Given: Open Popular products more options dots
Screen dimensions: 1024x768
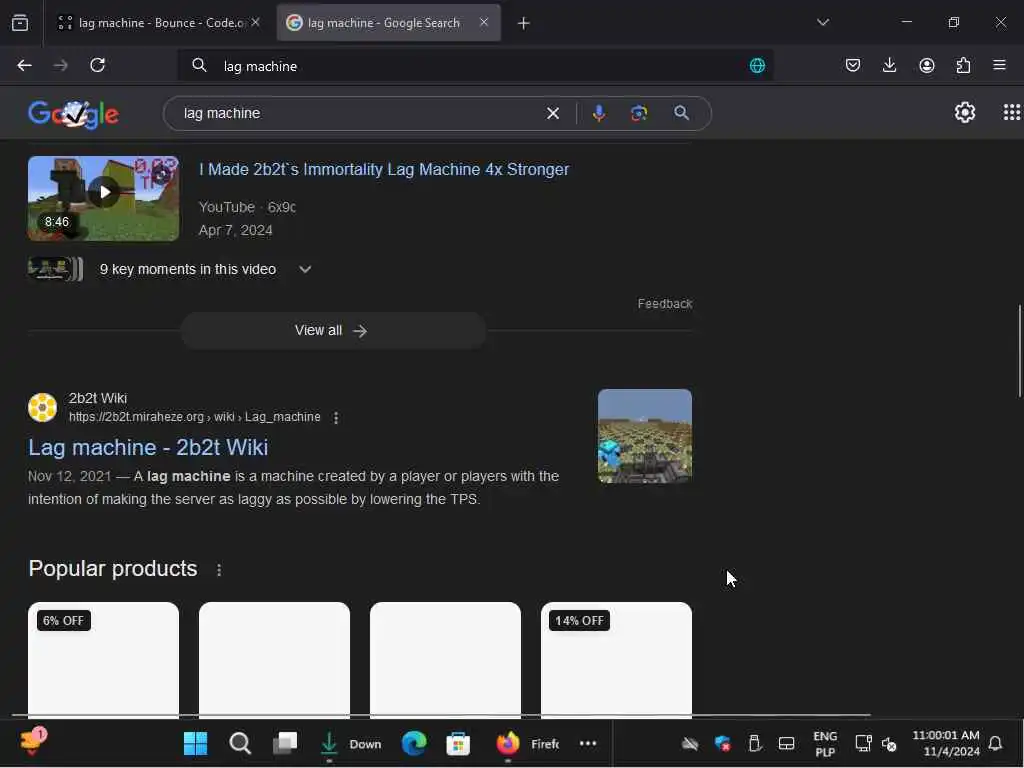Looking at the screenshot, I should point(219,569).
